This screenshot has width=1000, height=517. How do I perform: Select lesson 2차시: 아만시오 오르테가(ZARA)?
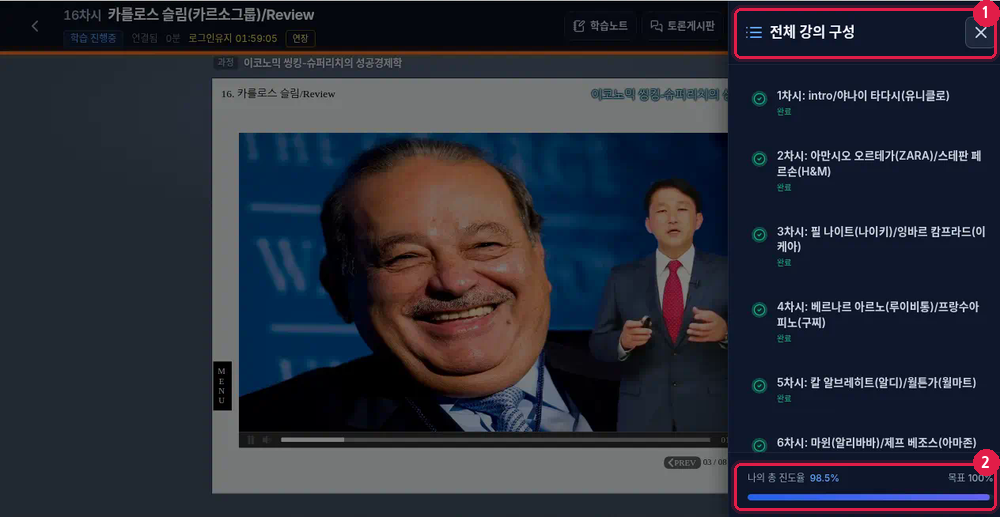879,164
